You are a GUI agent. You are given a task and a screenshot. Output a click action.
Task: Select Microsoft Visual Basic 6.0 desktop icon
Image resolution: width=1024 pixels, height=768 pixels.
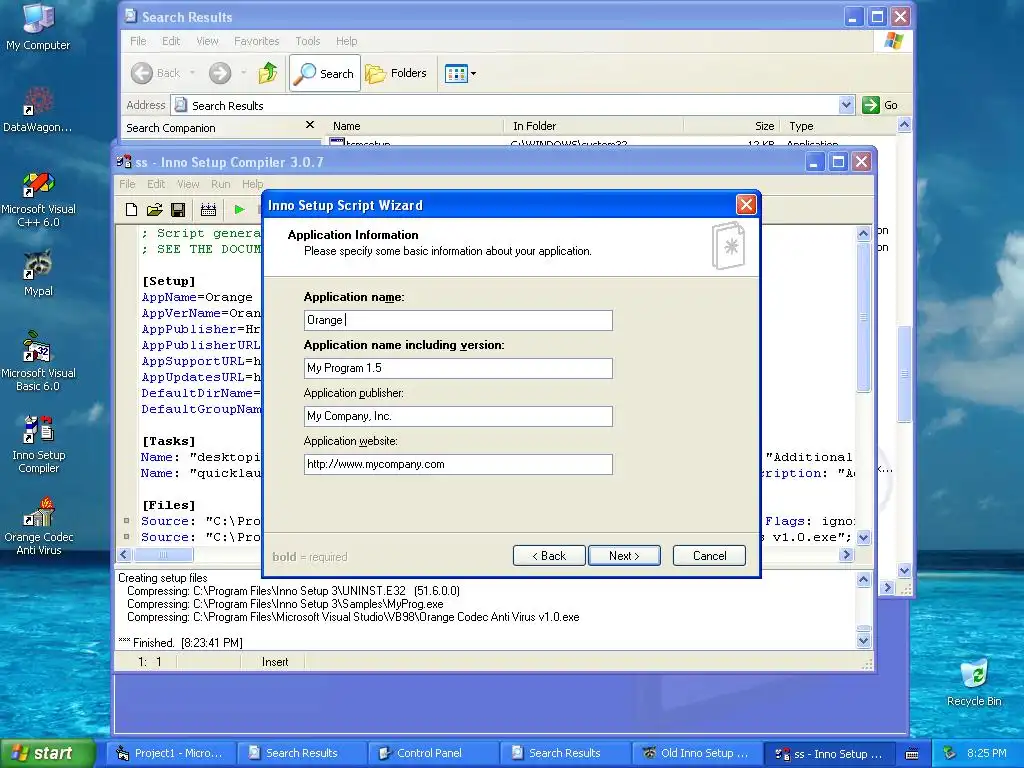point(38,362)
